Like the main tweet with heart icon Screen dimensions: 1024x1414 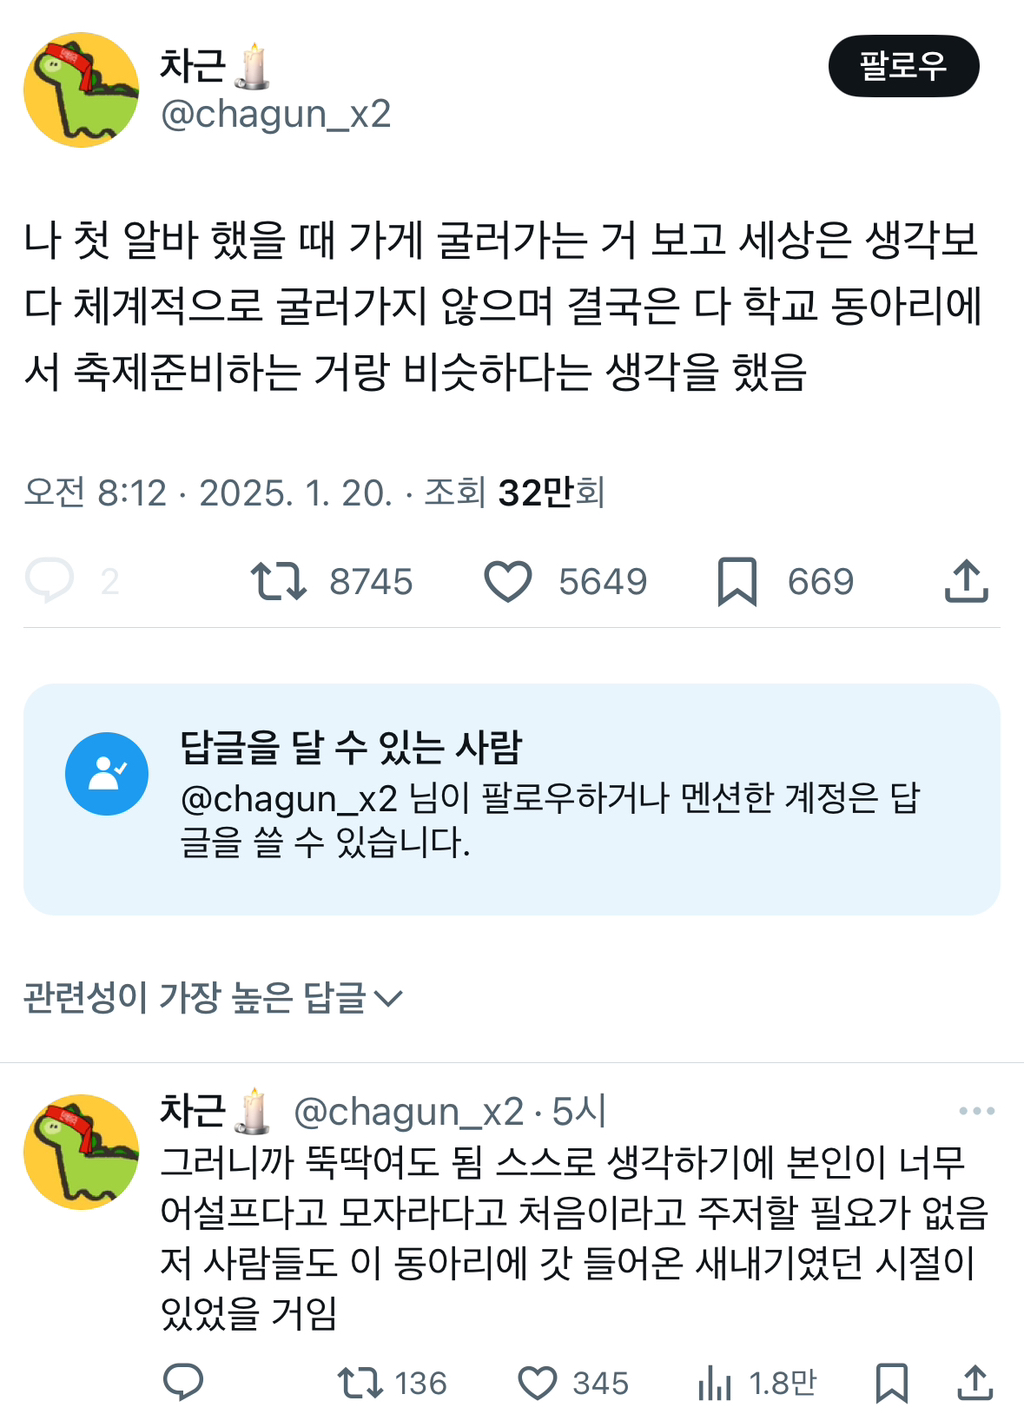508,581
